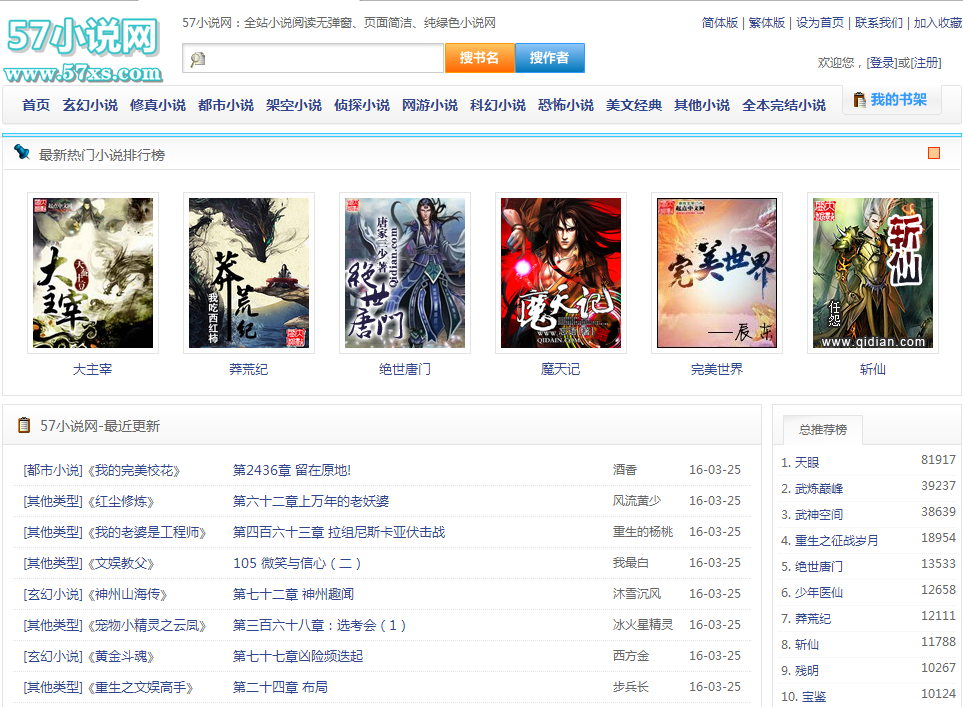Open chapter 第七十七章凶险频迭起
This screenshot has height=707, width=963.
[298, 656]
